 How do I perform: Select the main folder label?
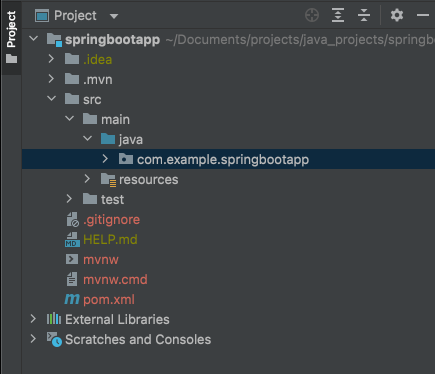115,119
